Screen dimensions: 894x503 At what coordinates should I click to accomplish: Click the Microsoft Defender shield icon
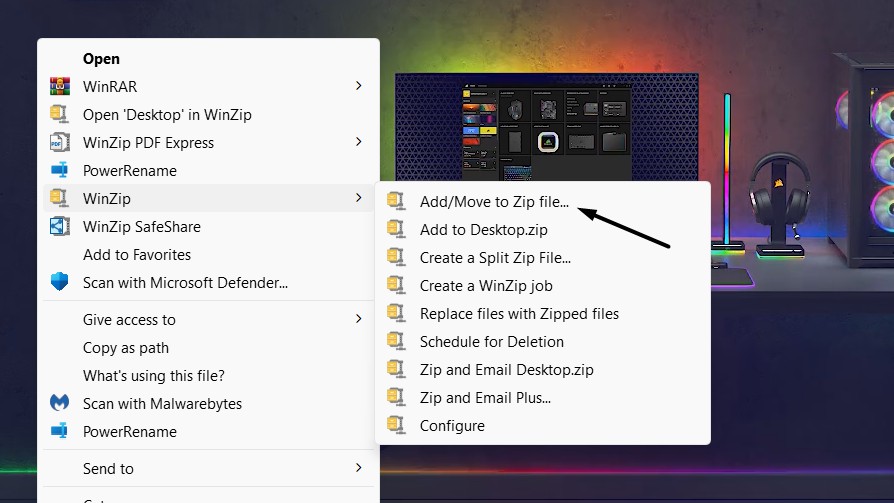click(x=59, y=282)
